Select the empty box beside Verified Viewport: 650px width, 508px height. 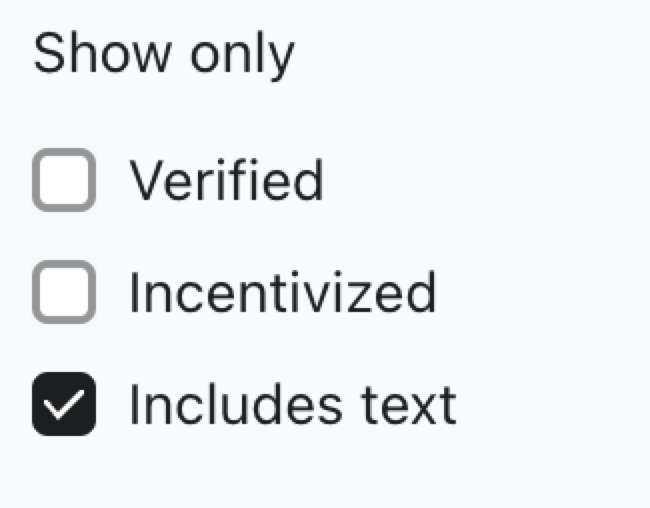coord(64,180)
